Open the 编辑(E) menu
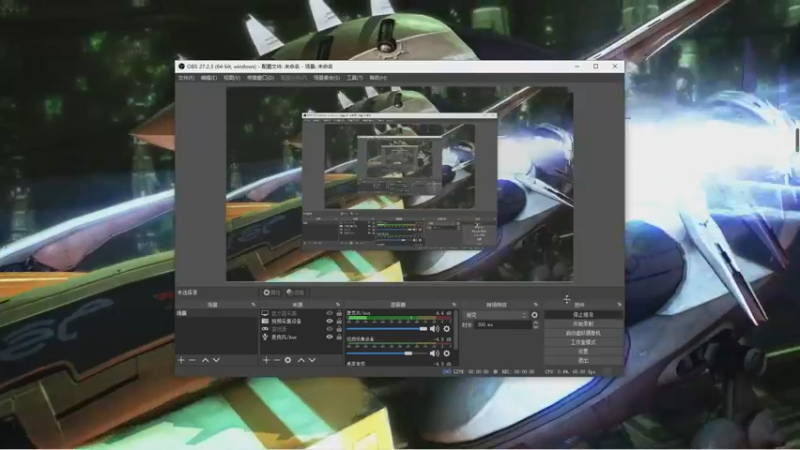 (x=209, y=78)
